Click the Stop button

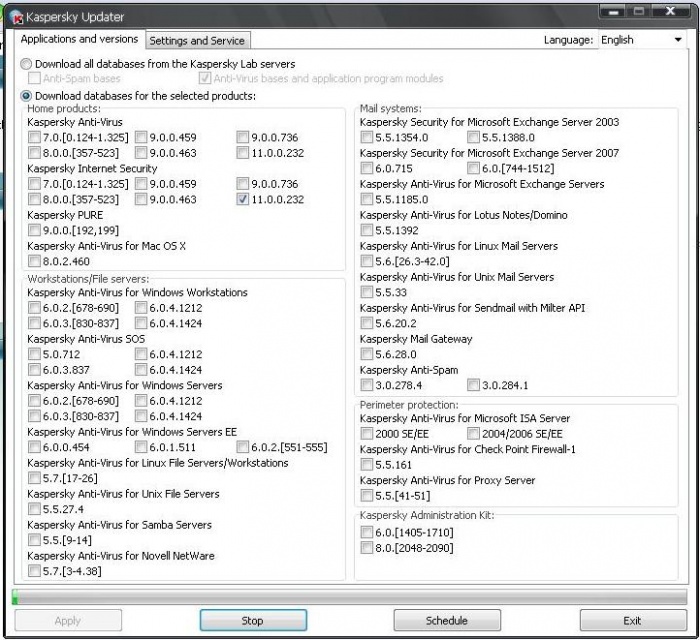coord(253,620)
